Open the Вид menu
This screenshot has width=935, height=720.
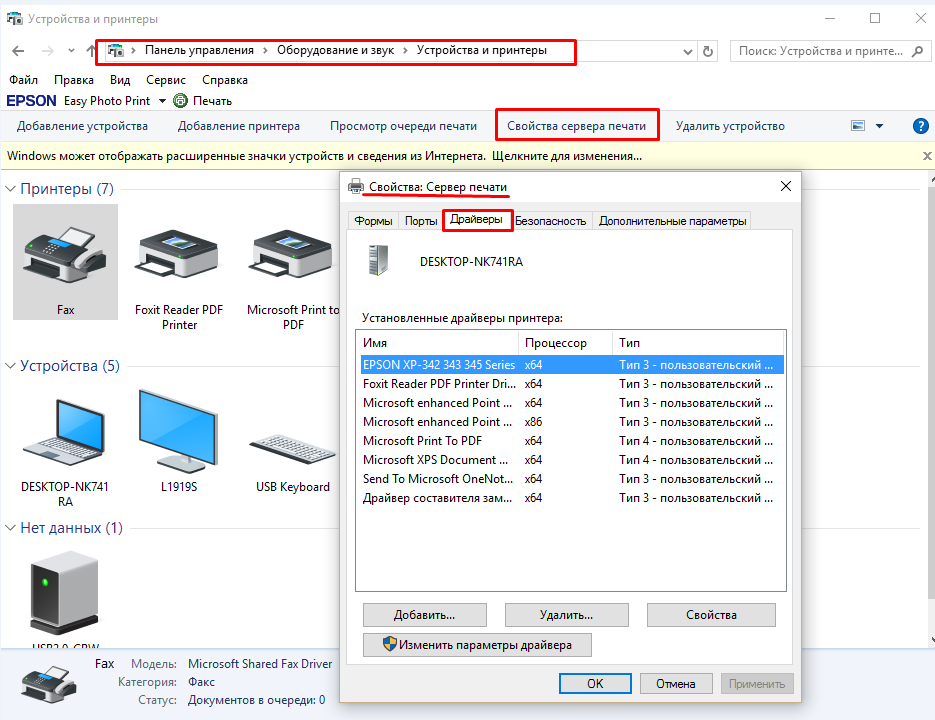tap(120, 80)
